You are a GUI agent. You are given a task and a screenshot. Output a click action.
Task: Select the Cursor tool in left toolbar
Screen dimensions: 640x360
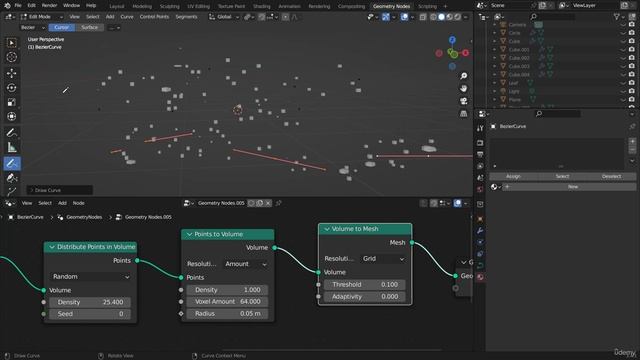click(11, 57)
